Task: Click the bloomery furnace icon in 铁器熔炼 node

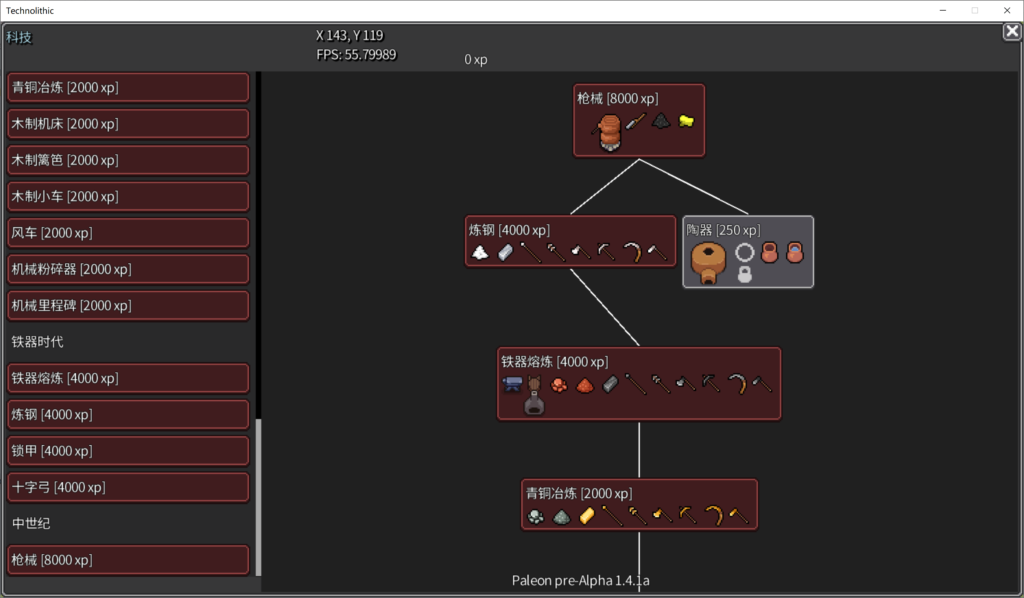Action: [x=534, y=395]
